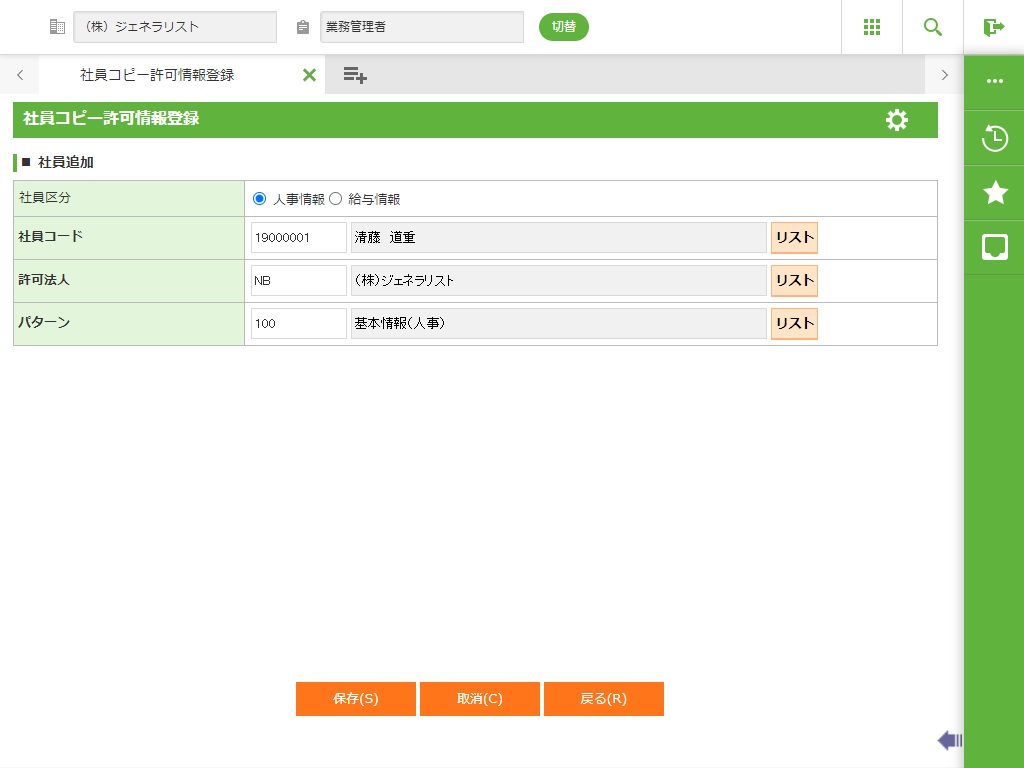This screenshot has width=1024, height=768.
Task: Focus the 社員コード field 19000001
Action: point(298,238)
